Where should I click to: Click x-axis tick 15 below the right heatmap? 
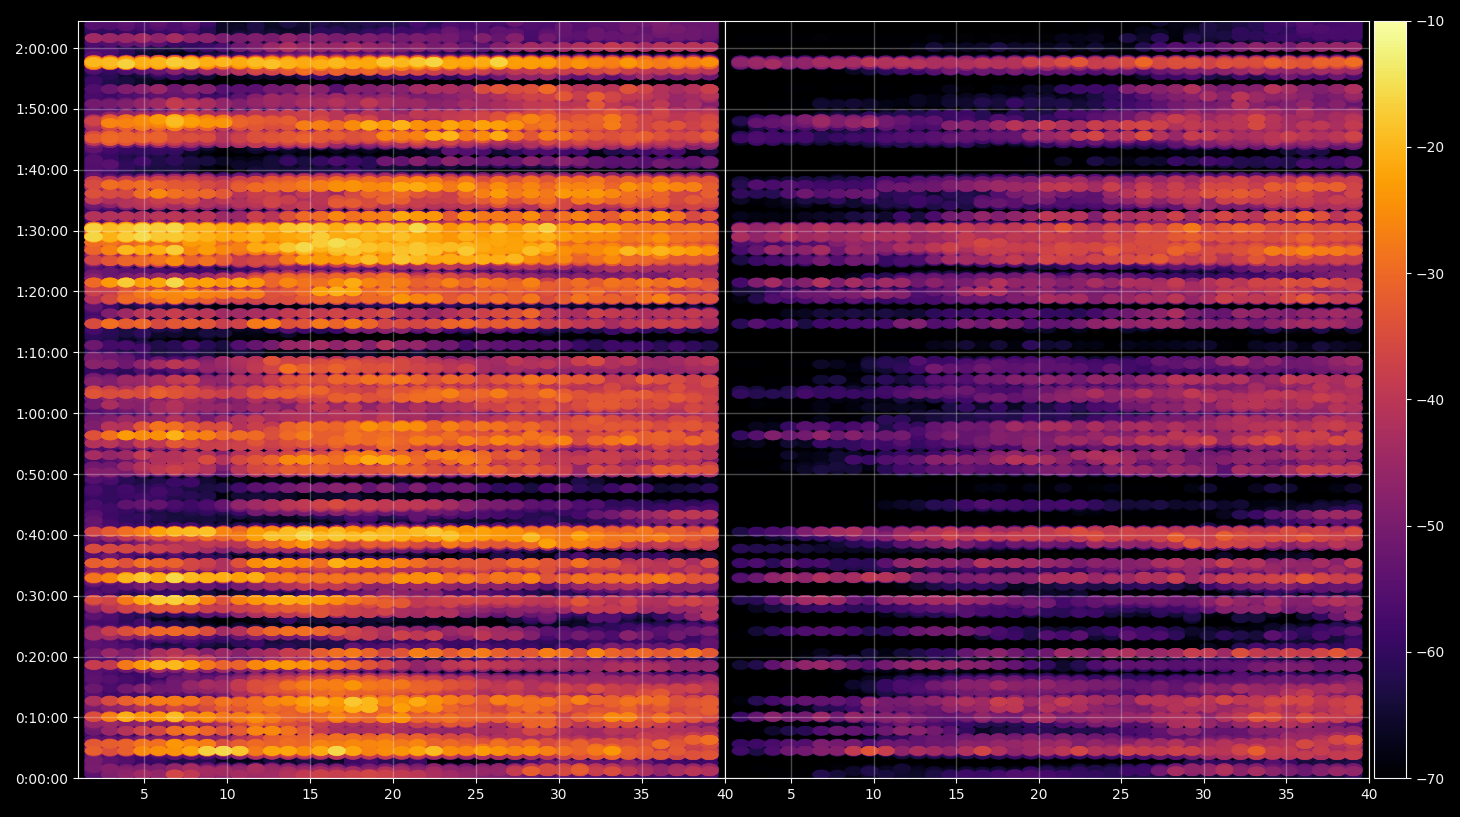coord(956,795)
